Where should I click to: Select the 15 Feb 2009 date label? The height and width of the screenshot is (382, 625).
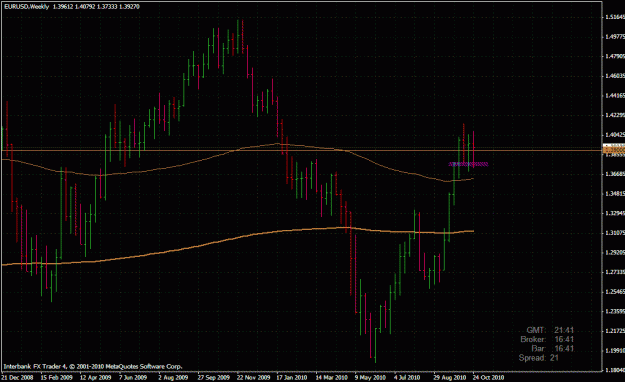[57, 377]
